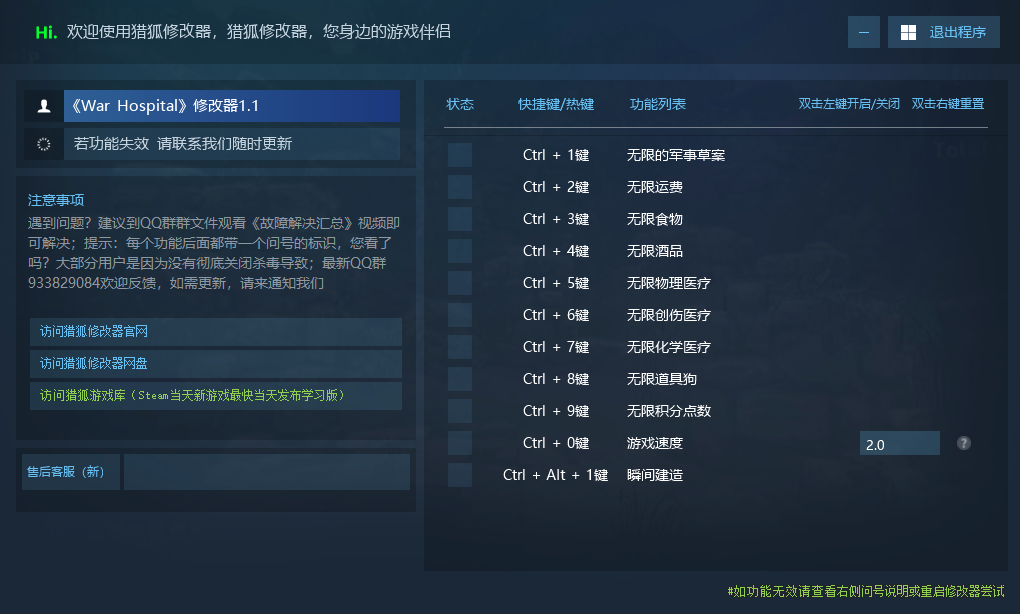This screenshot has width=1020, height=614.
Task: Toggle the 无限的军事草案 status checkbox
Action: (460, 155)
